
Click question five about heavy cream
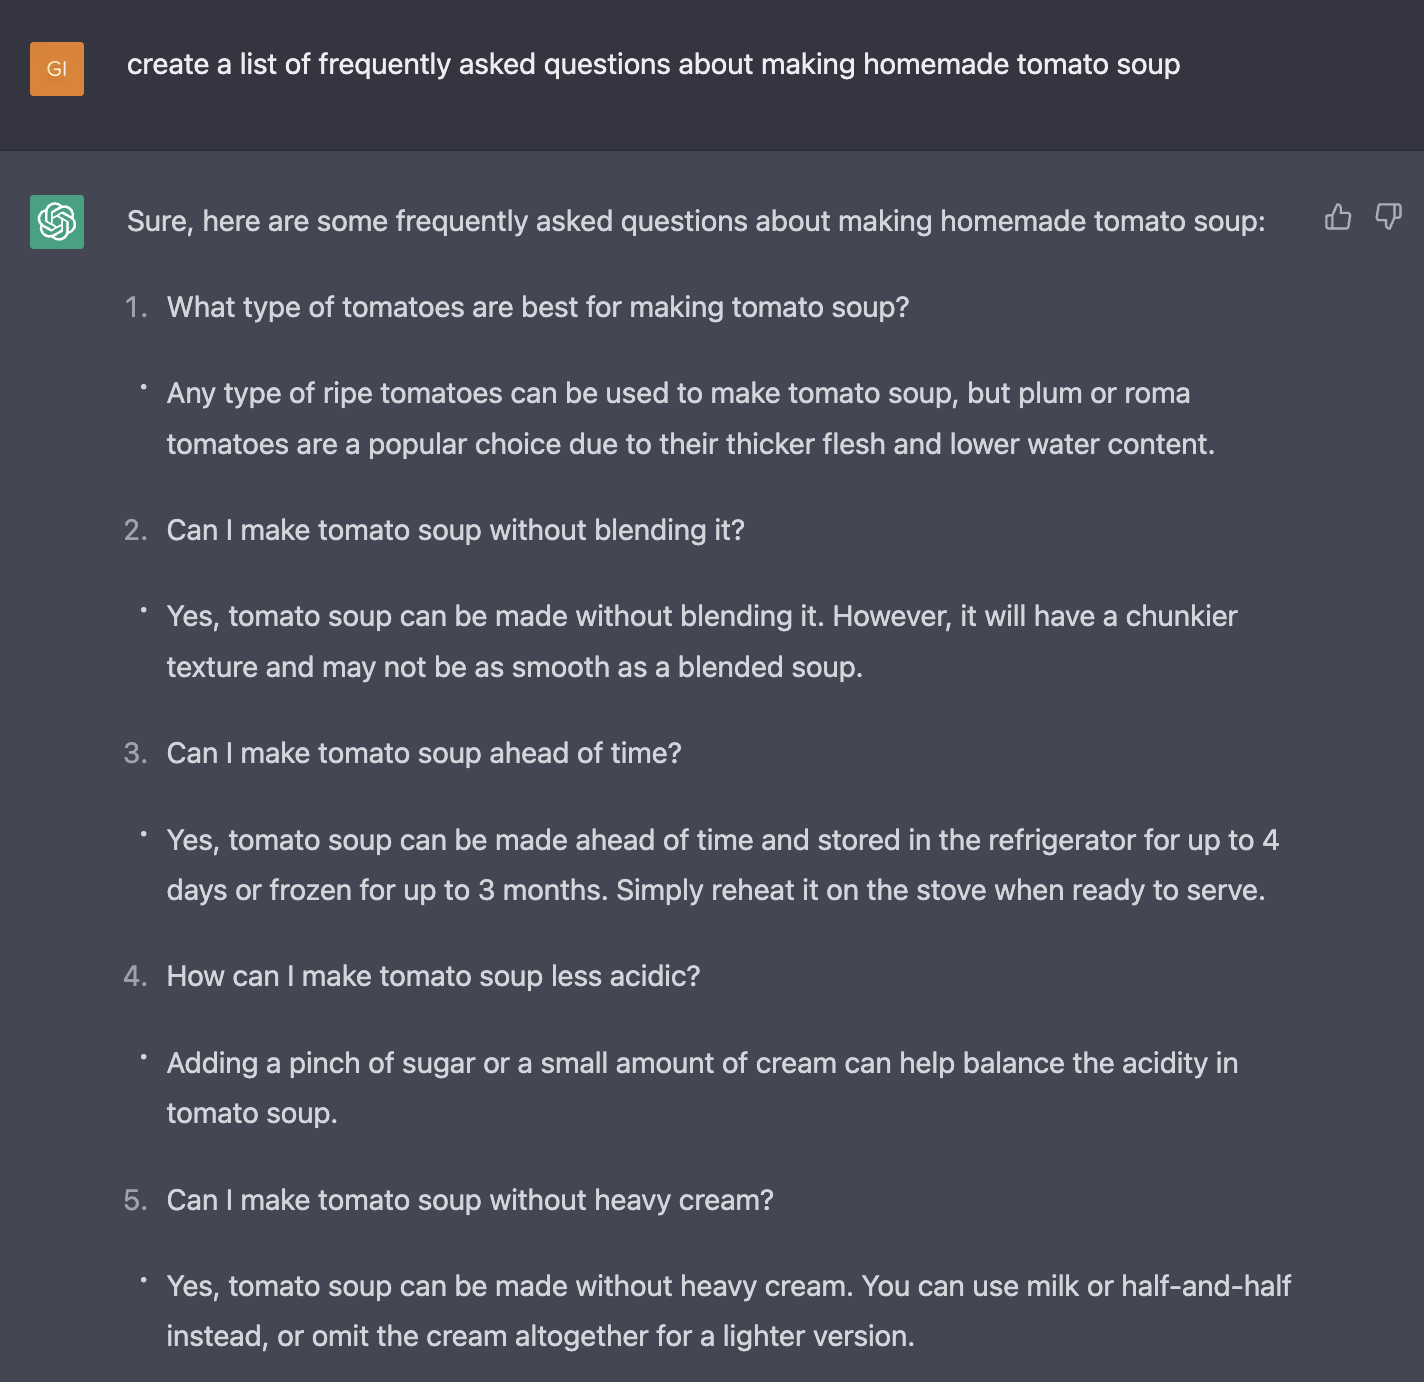point(470,1200)
